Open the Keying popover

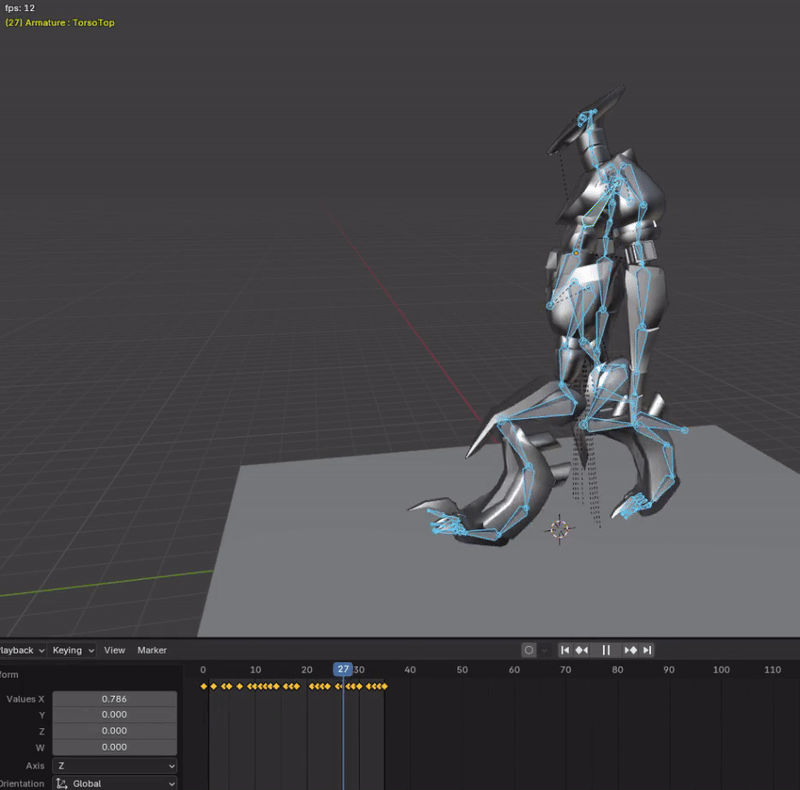73,650
